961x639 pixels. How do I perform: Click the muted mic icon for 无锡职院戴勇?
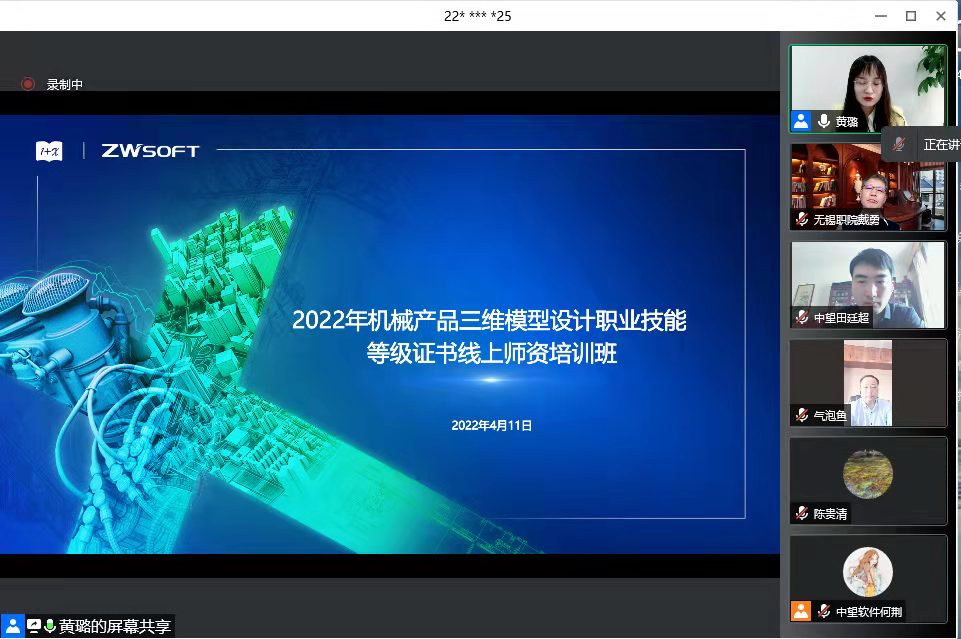click(802, 219)
